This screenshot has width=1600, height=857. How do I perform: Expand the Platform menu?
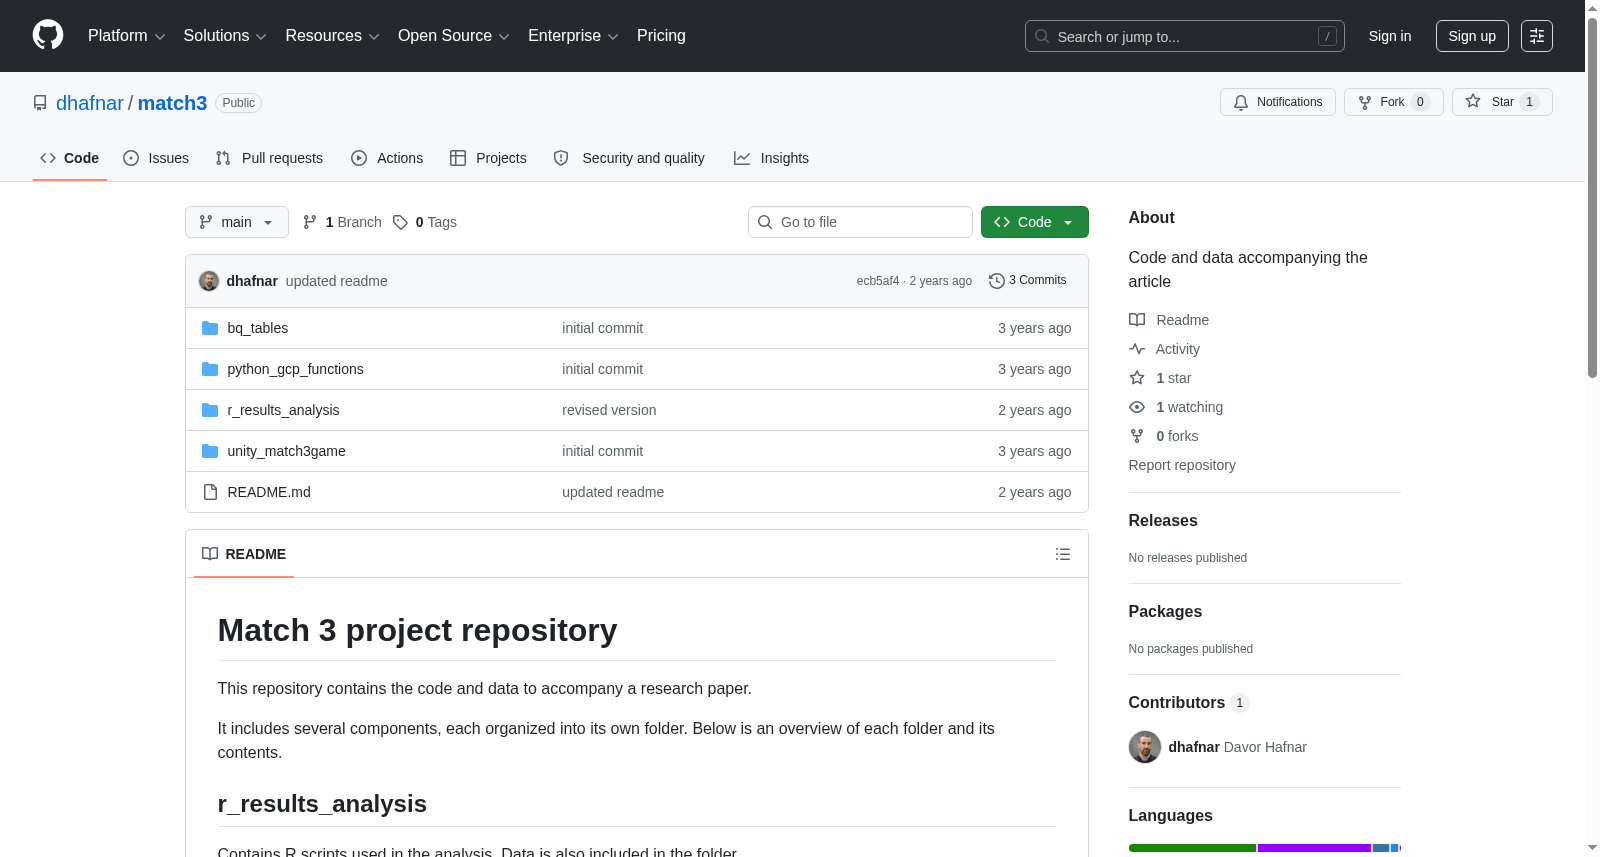126,36
